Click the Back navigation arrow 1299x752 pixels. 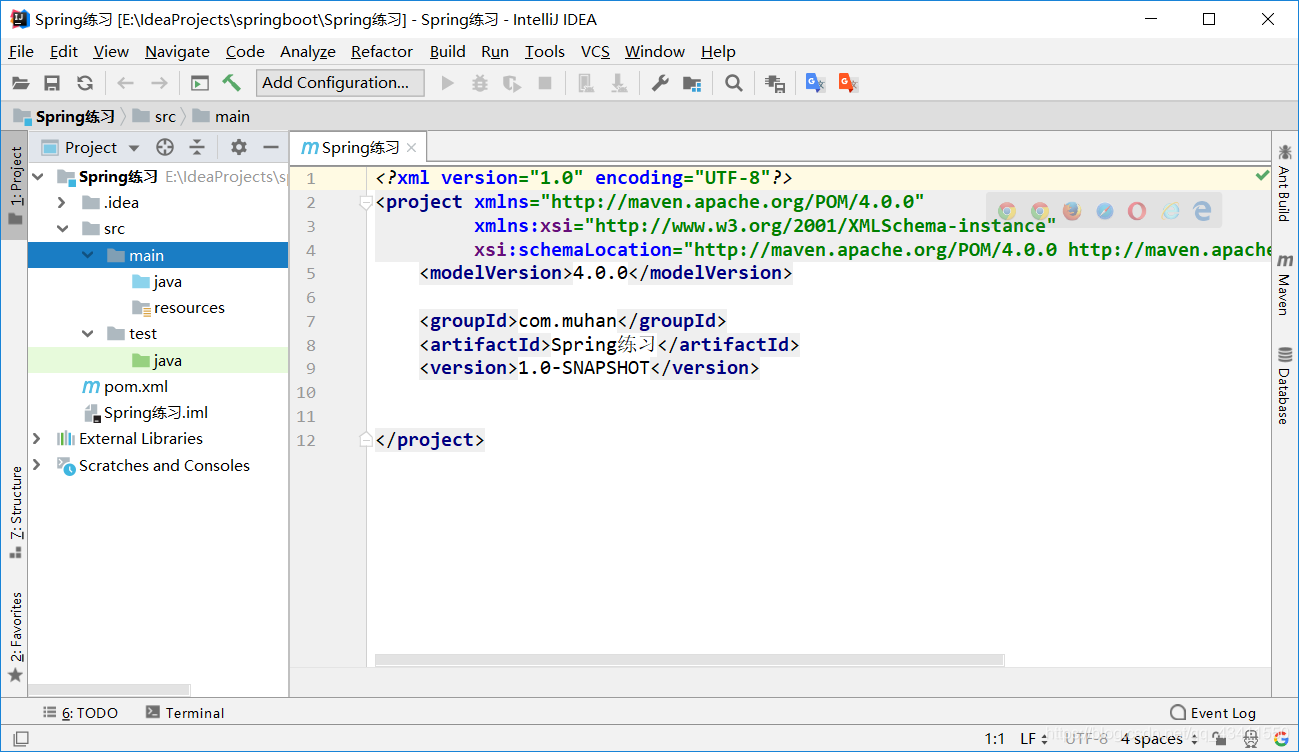[x=126, y=83]
